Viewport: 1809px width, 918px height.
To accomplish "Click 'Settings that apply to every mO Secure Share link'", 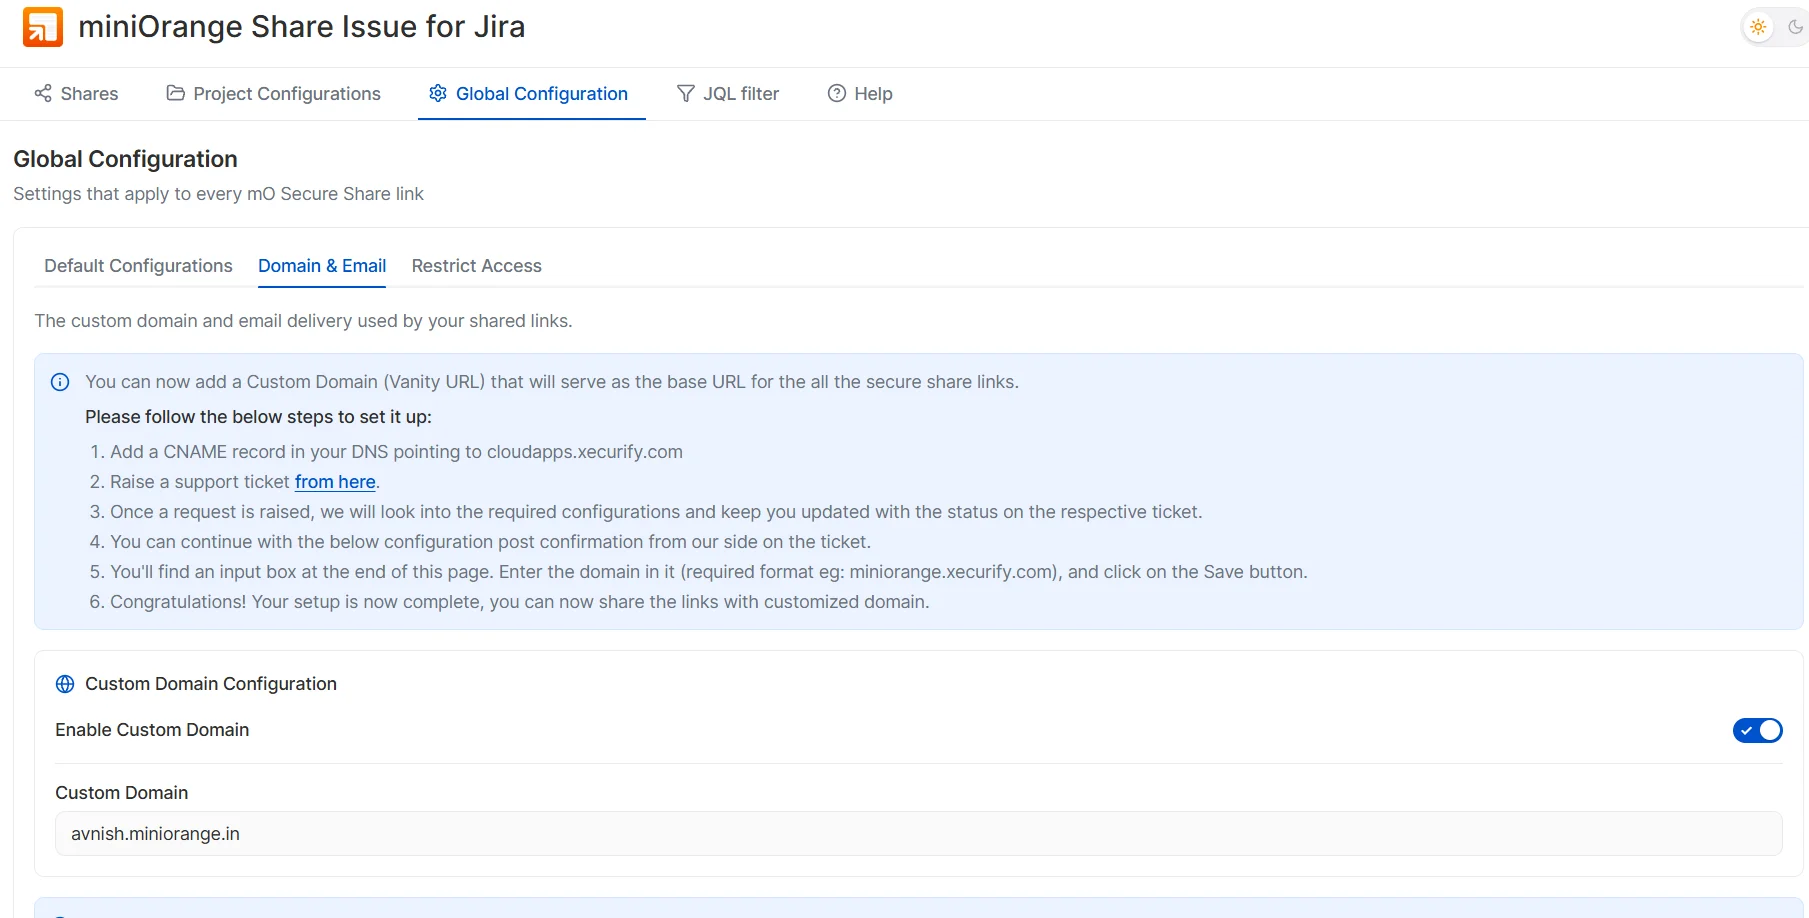I will point(218,194).
